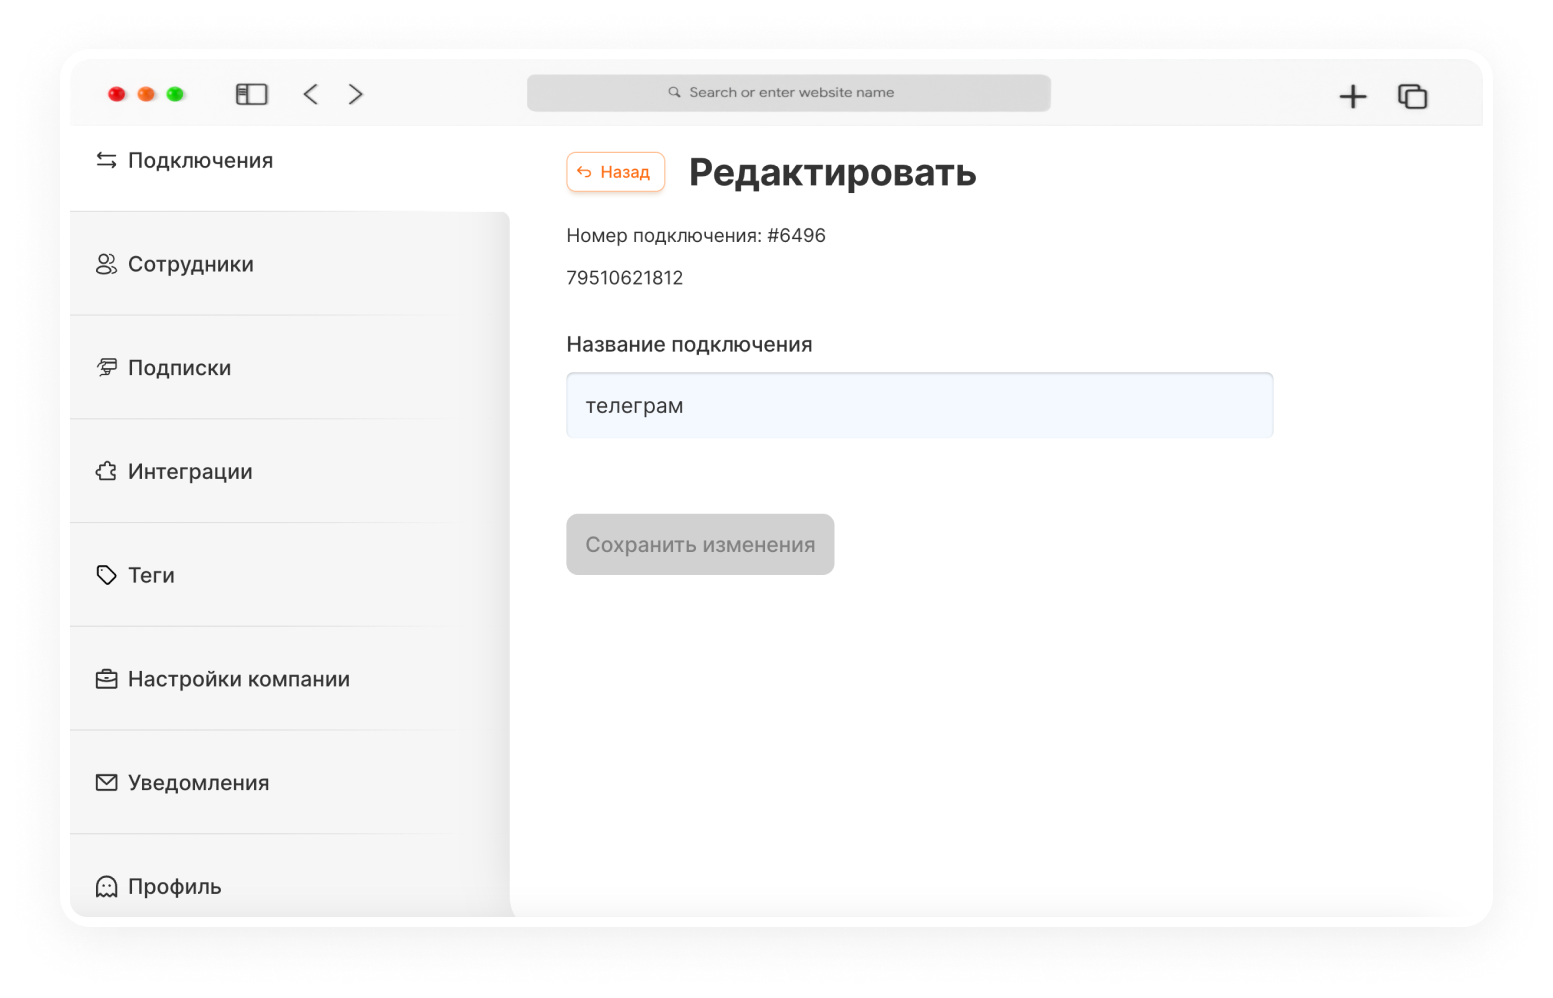This screenshot has width=1553, height=998.
Task: Go forward with browser right arrow
Action: [356, 94]
